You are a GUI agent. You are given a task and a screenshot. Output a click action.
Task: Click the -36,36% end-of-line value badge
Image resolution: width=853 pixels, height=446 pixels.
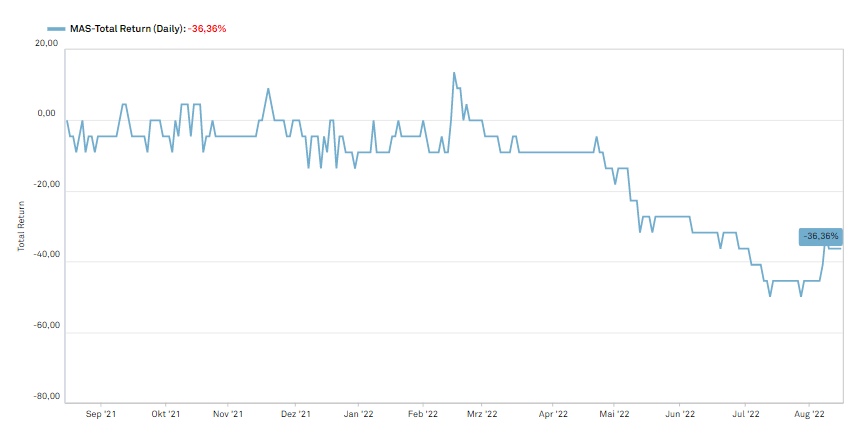coord(820,237)
